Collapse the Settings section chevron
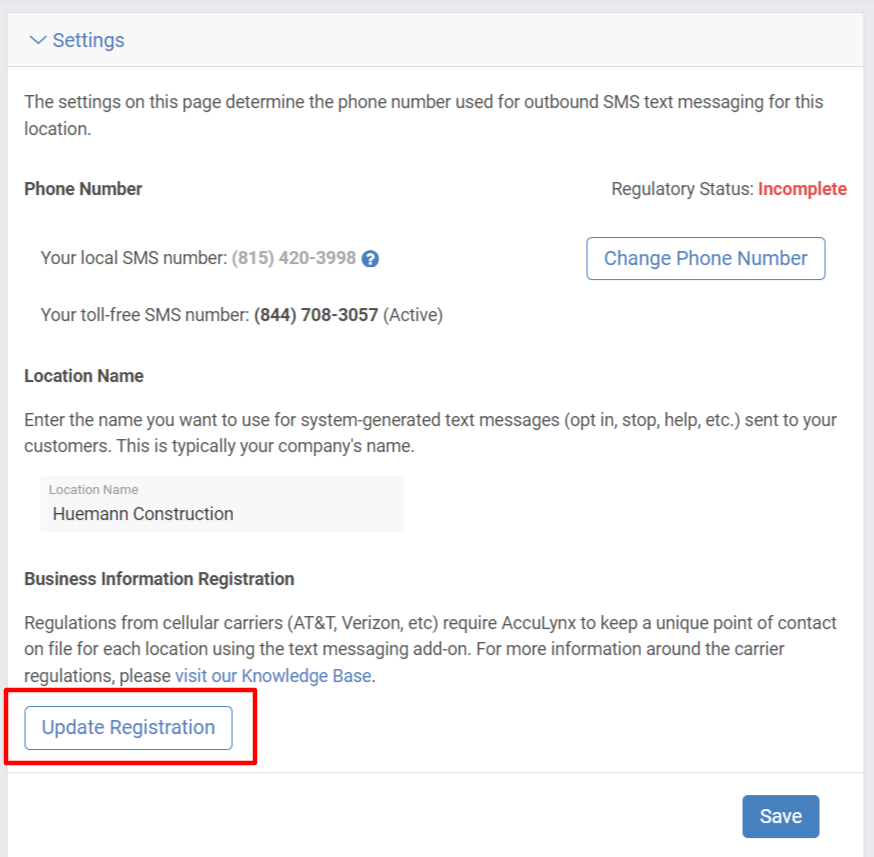Image resolution: width=874 pixels, height=857 pixels. tap(37, 40)
